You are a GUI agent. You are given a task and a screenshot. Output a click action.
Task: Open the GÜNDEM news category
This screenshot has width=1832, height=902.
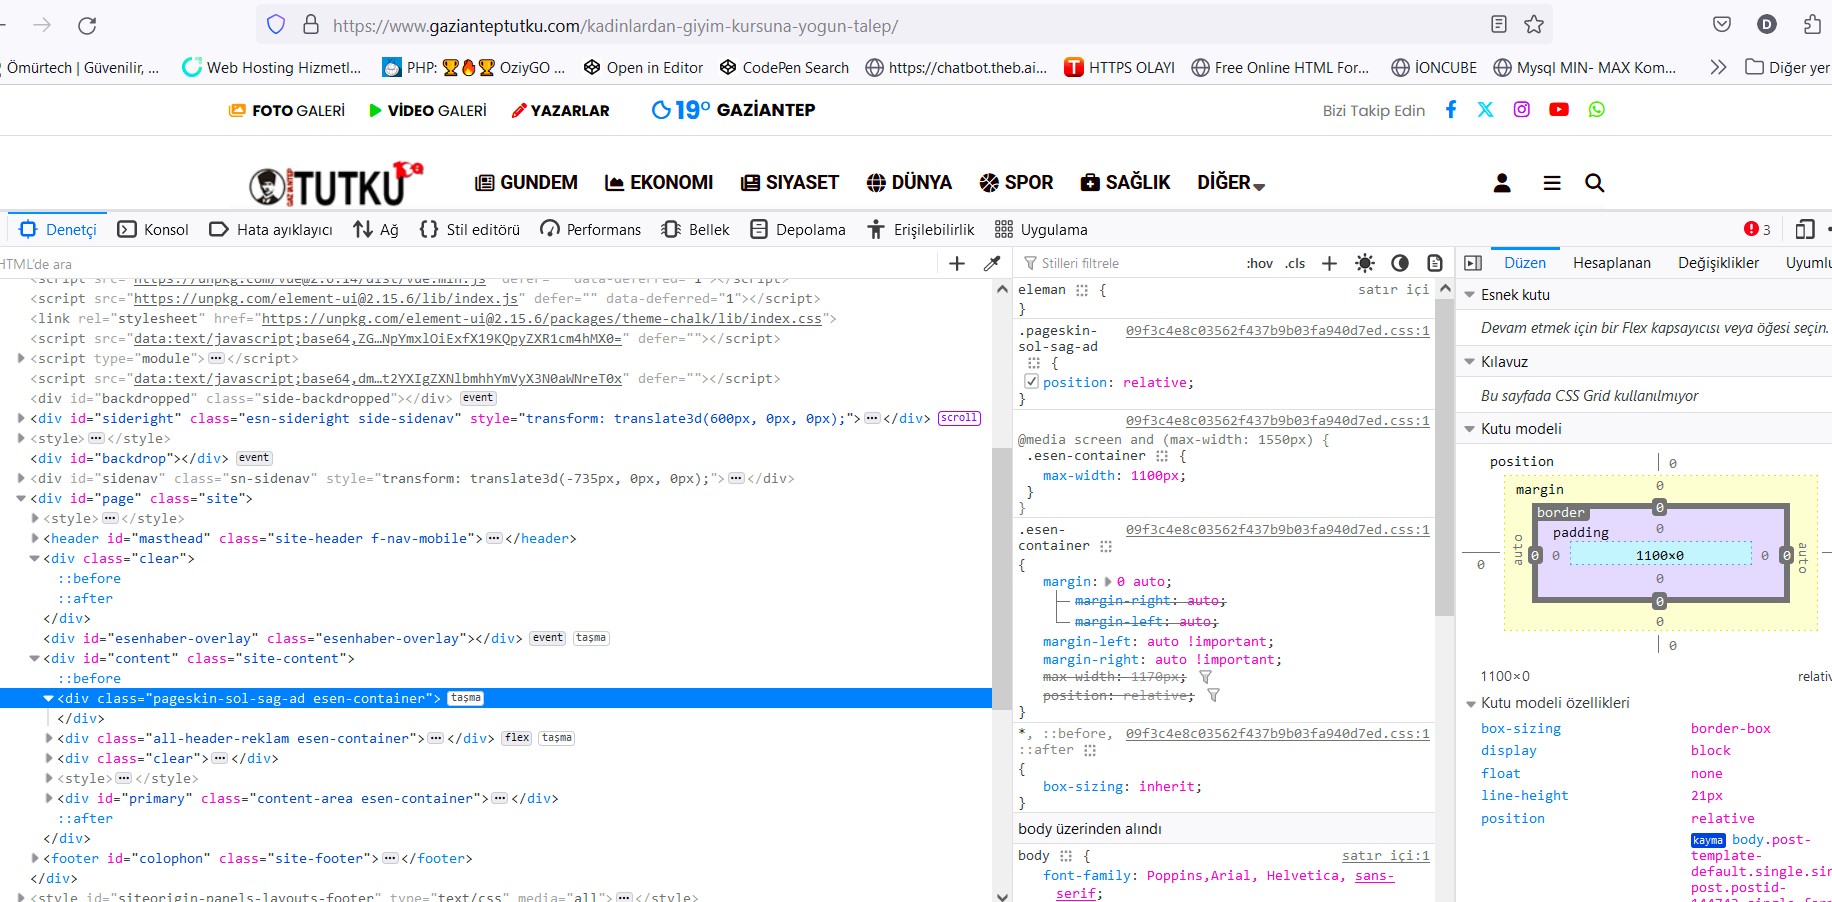tap(526, 182)
